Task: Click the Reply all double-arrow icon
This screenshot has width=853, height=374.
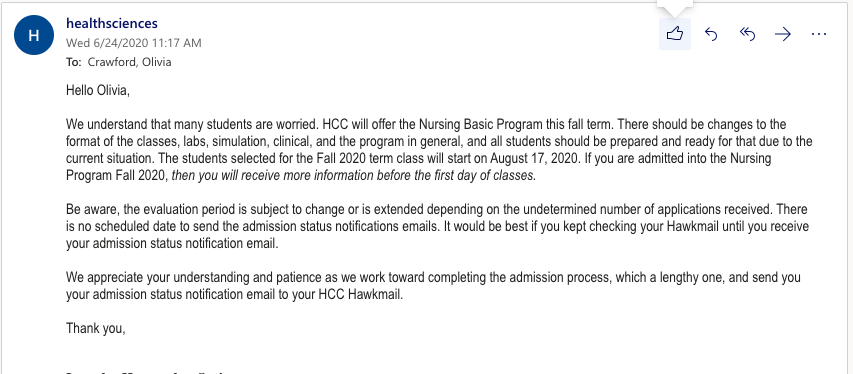Action: 747,34
